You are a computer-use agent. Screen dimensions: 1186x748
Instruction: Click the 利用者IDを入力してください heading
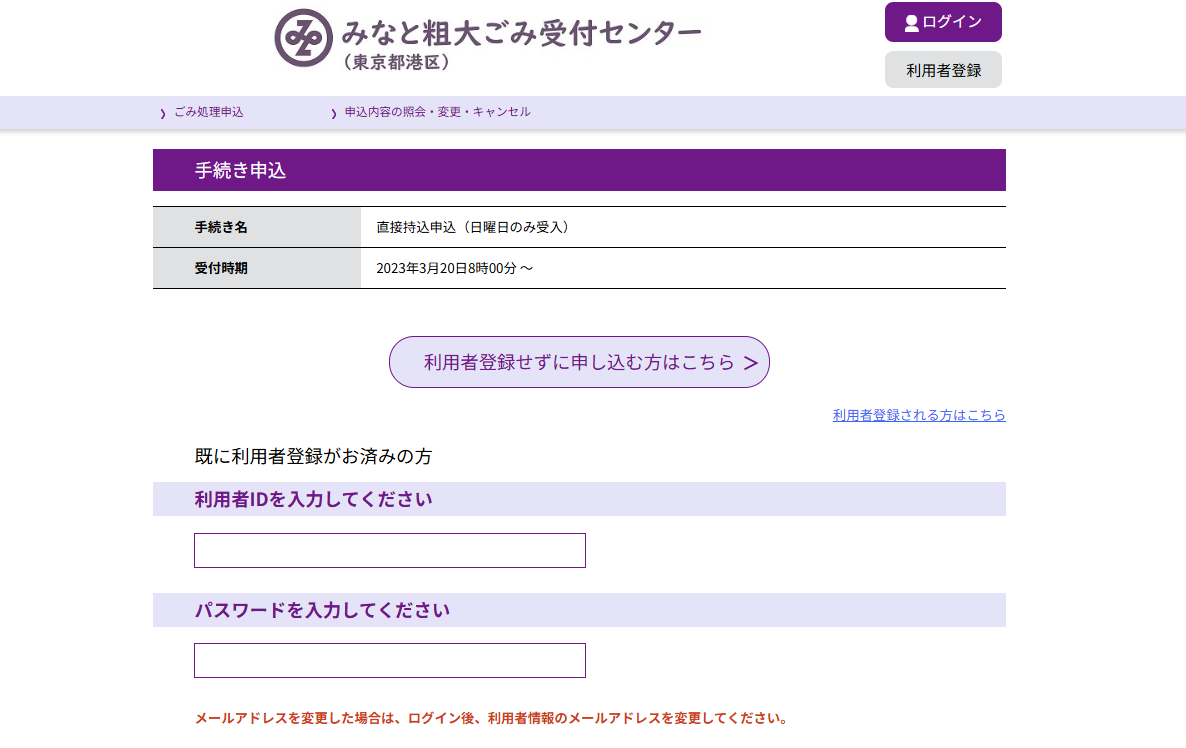coord(313,499)
